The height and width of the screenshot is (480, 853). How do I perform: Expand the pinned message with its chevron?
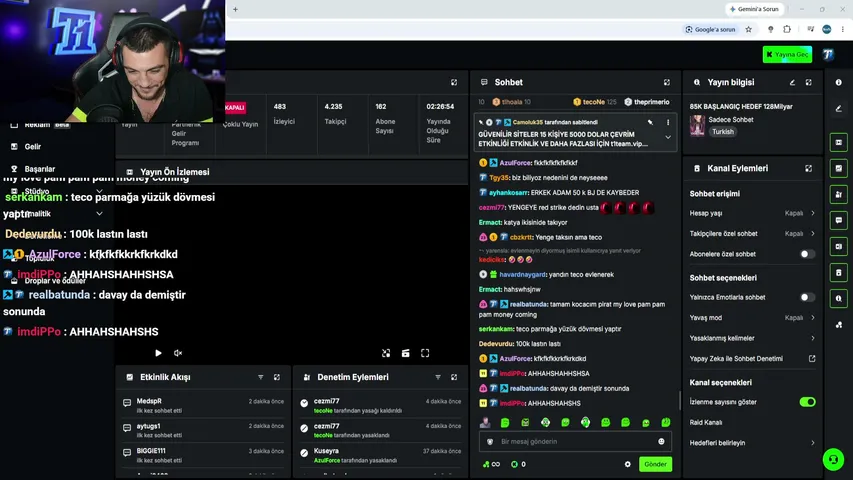point(668,138)
